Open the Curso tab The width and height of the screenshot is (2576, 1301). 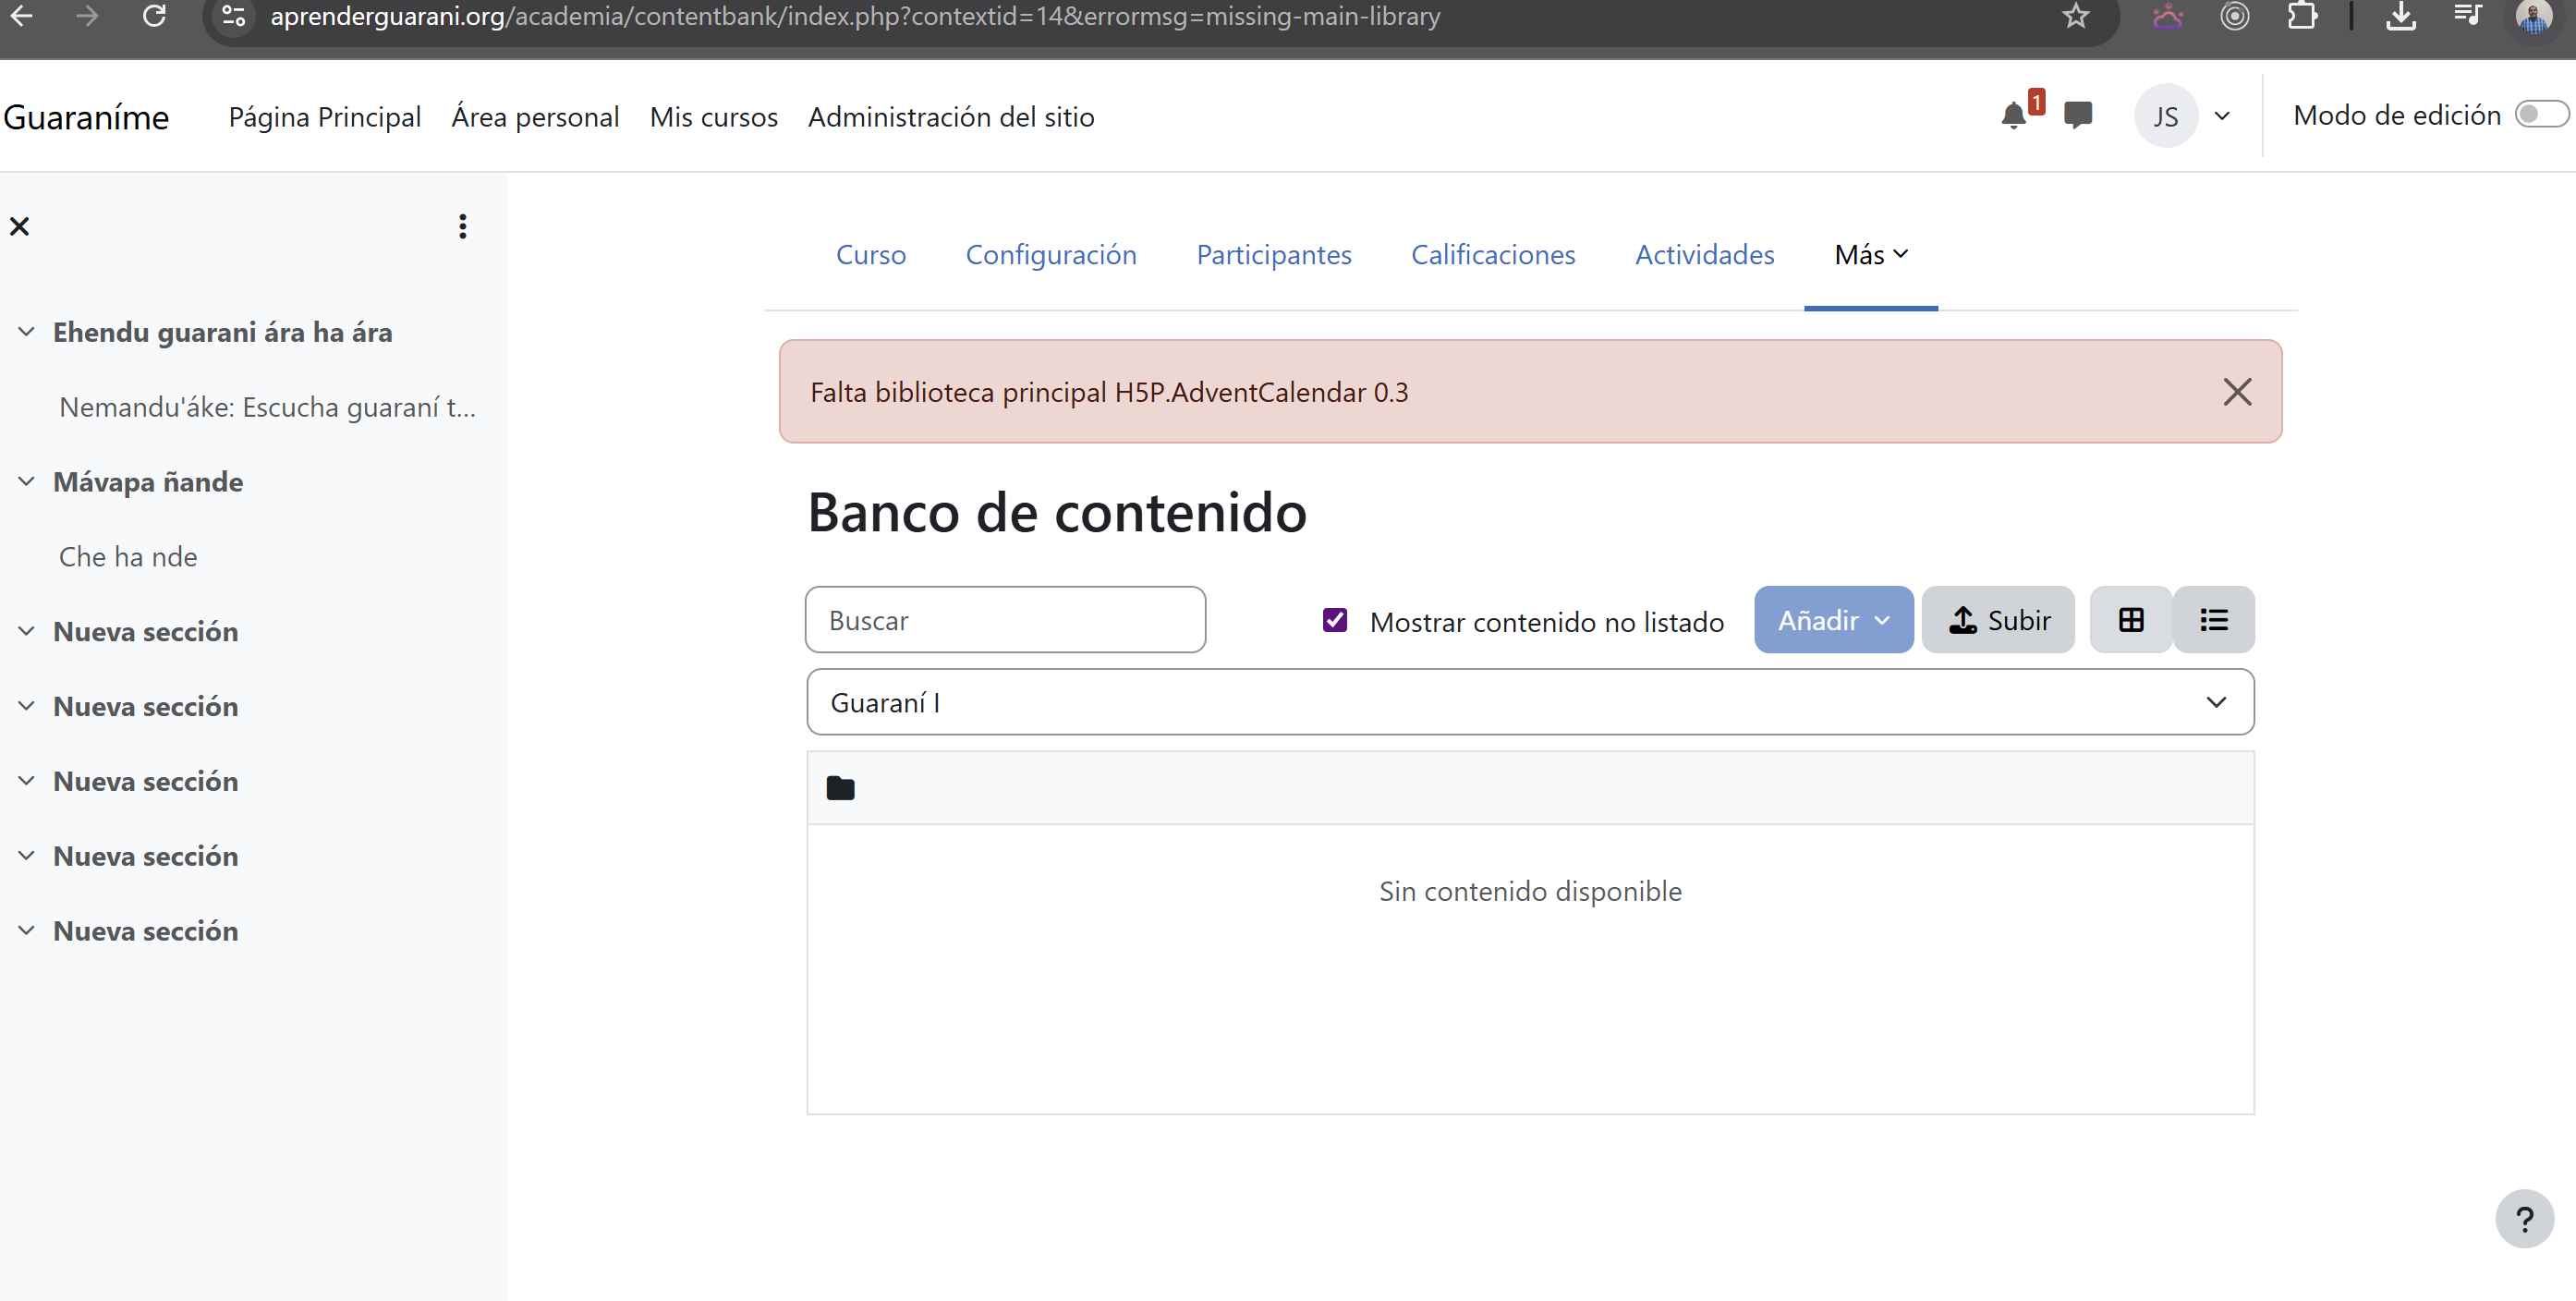pyautogui.click(x=870, y=254)
